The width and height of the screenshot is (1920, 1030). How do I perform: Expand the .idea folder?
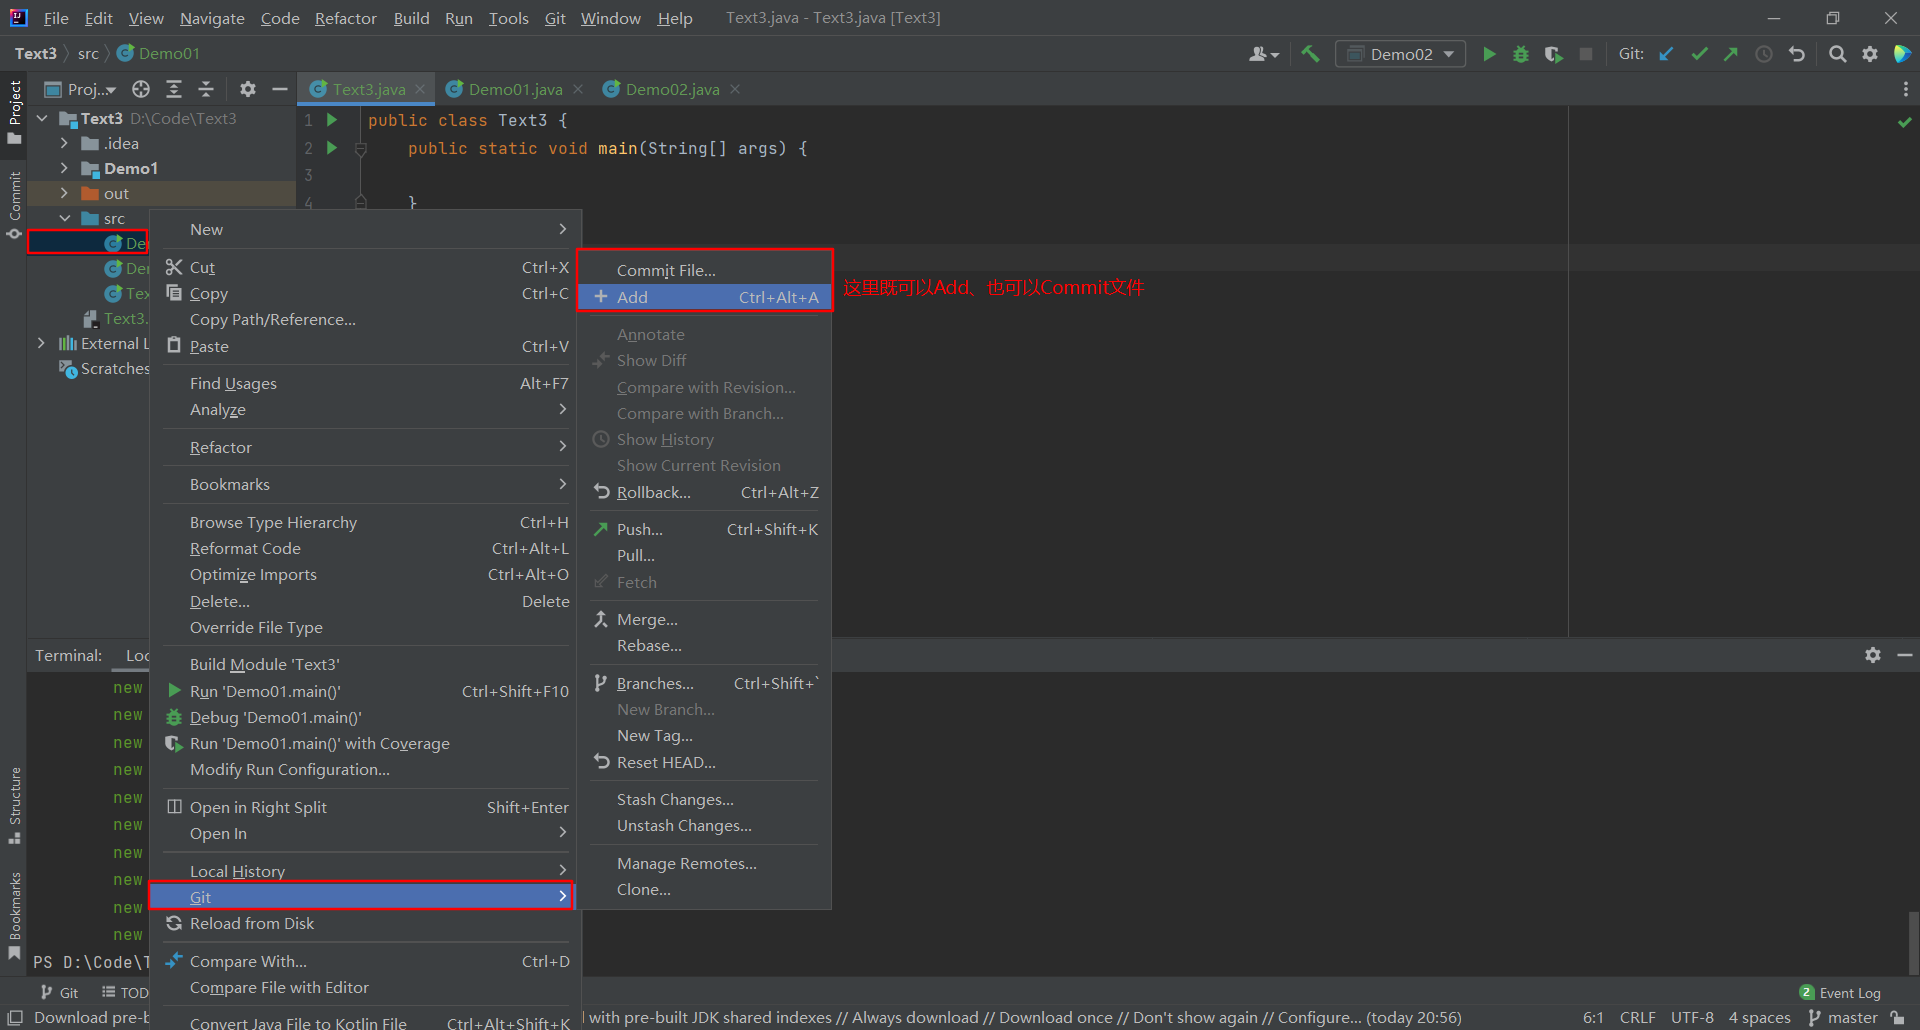point(64,143)
